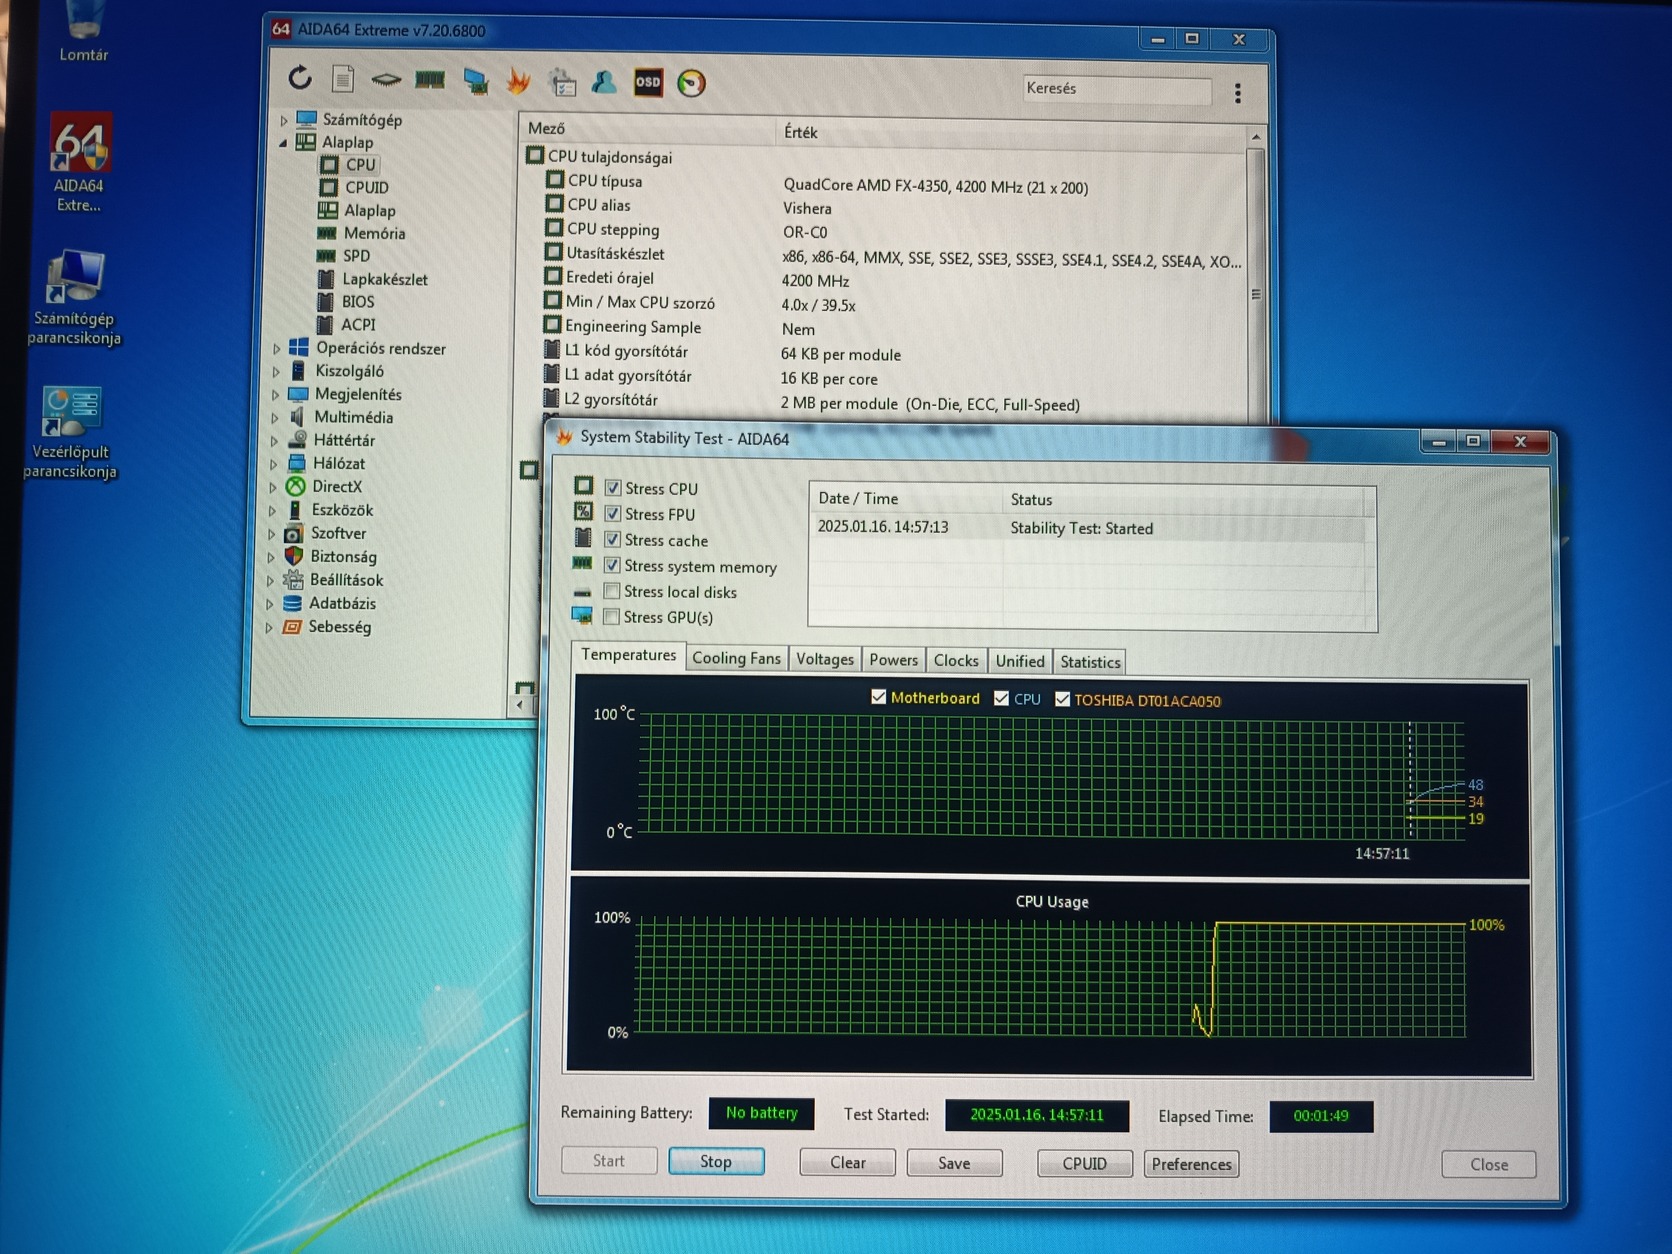Uncheck CPU temperature graph checkbox

click(1001, 698)
